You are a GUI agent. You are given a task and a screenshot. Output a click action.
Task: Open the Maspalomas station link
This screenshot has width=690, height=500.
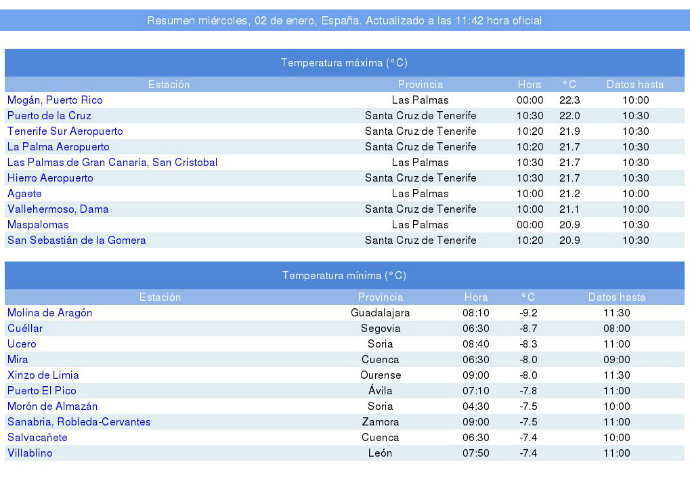coord(35,225)
